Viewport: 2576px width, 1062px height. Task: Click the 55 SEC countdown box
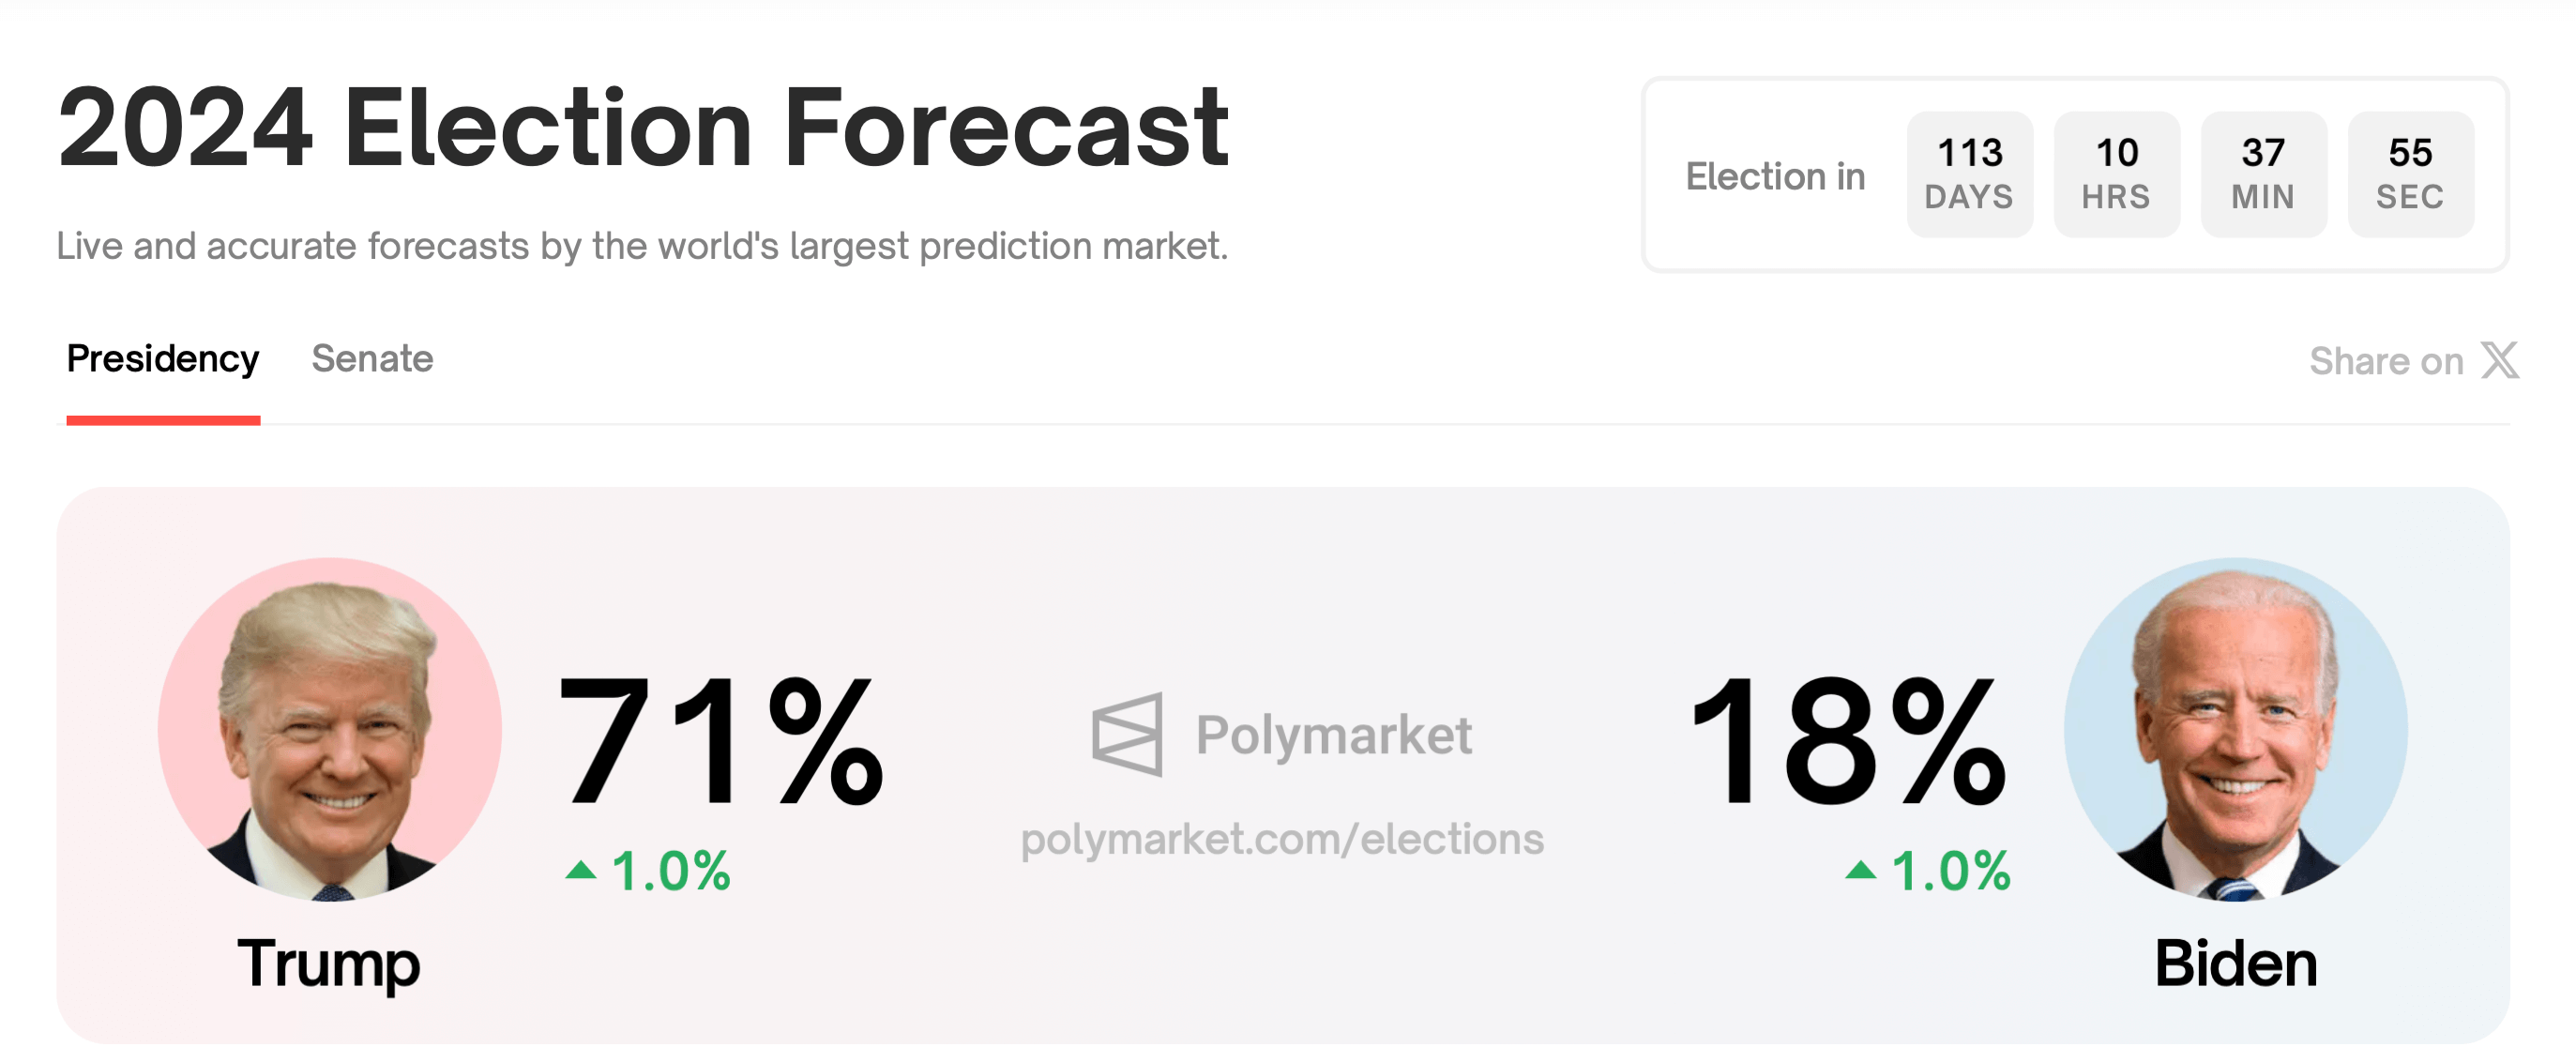pos(2411,174)
